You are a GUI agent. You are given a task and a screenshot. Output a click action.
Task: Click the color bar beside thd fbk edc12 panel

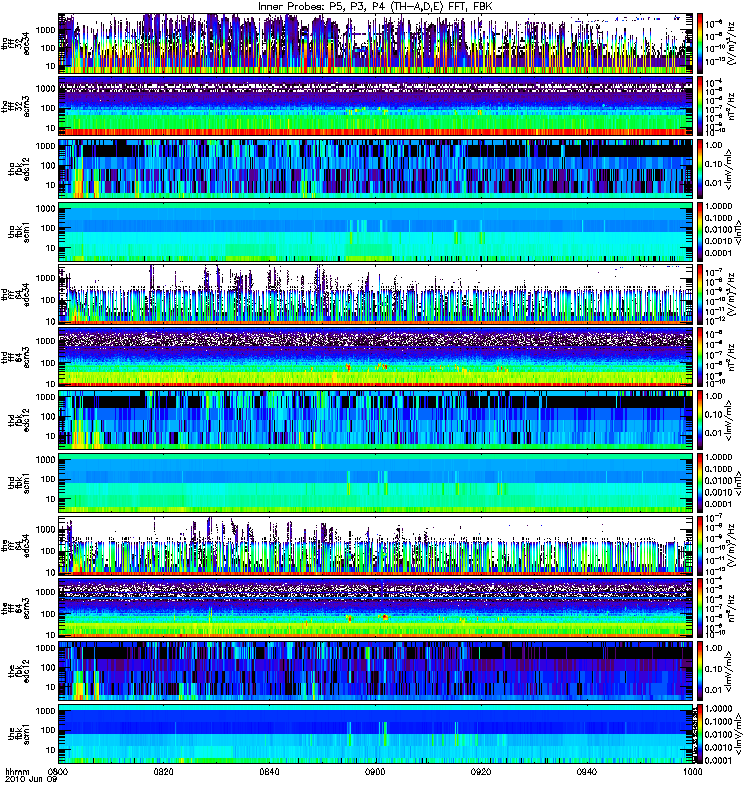click(x=701, y=420)
